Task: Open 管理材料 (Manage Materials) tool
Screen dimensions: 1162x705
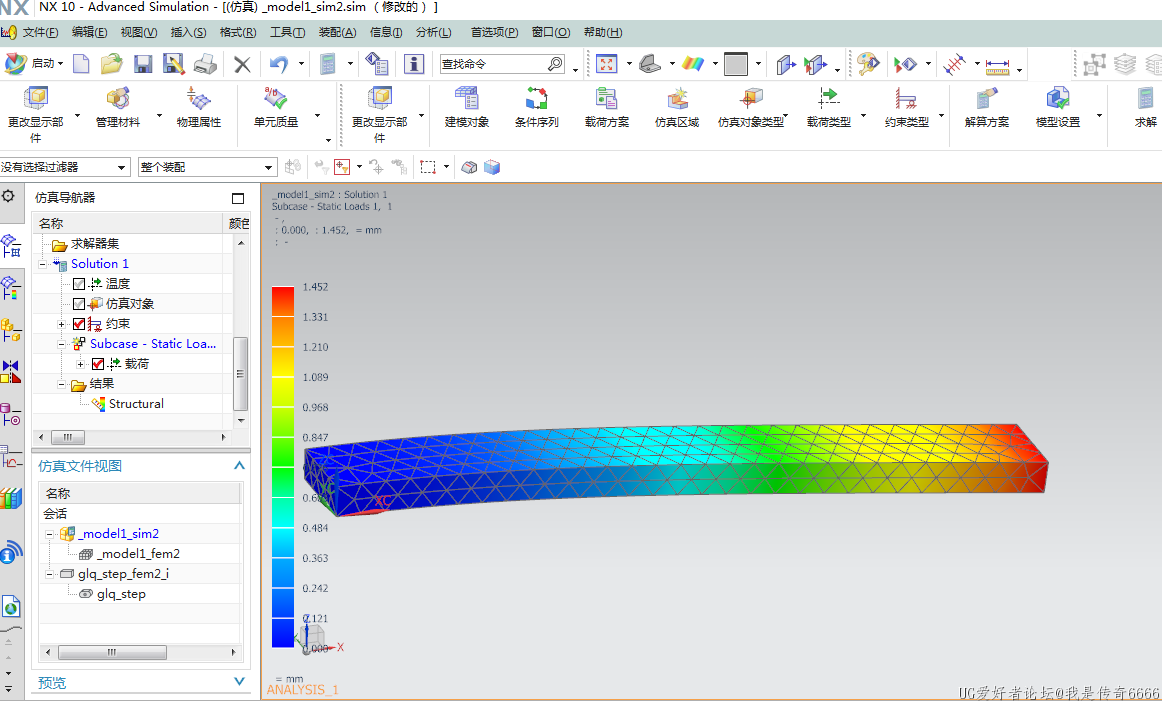Action: tap(118, 107)
